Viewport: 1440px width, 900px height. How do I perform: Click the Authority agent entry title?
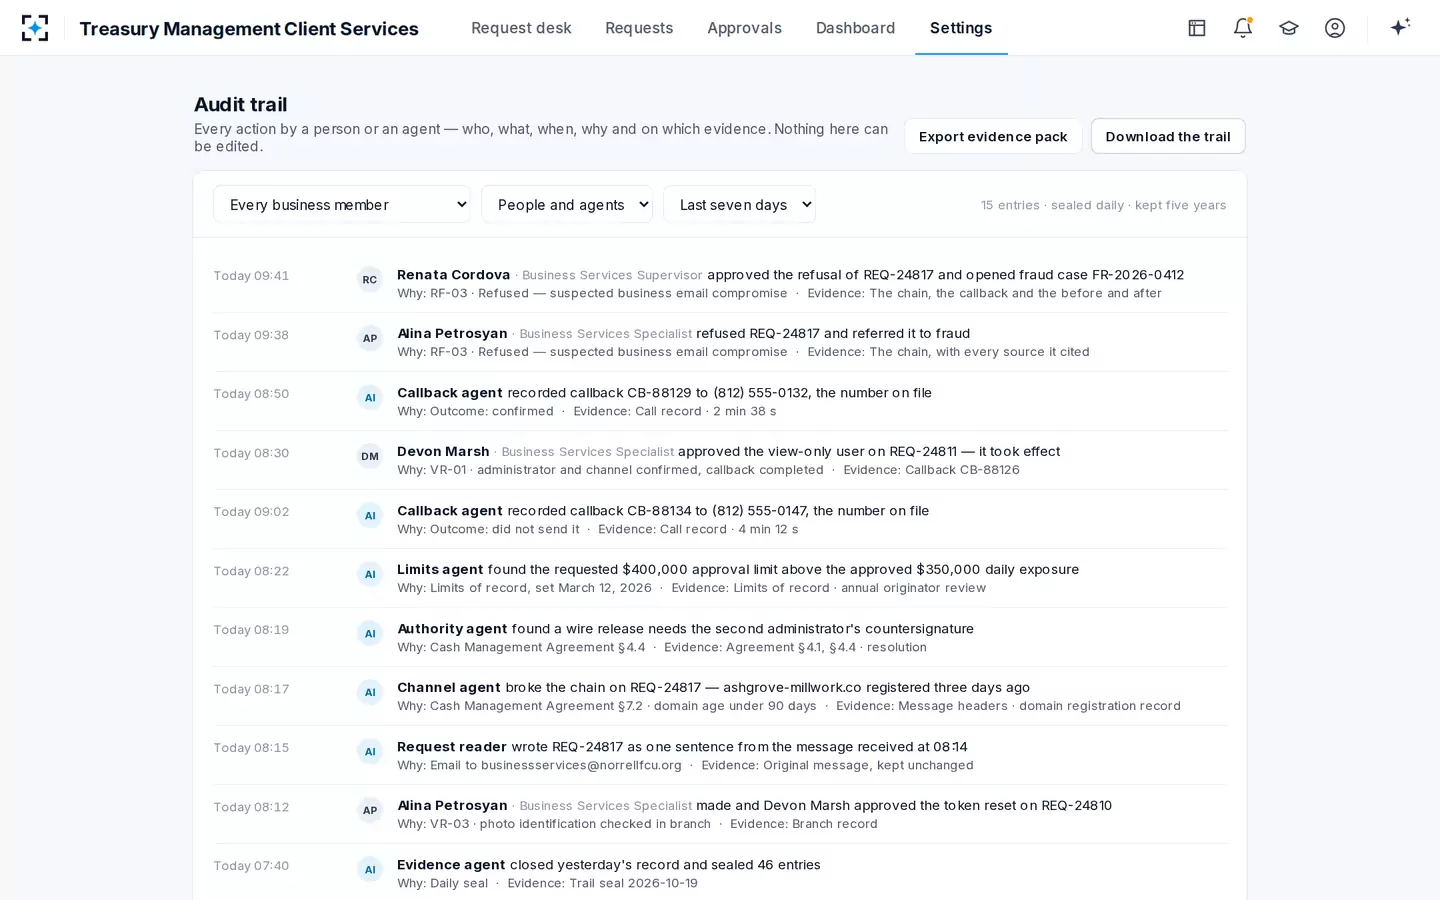coord(452,629)
